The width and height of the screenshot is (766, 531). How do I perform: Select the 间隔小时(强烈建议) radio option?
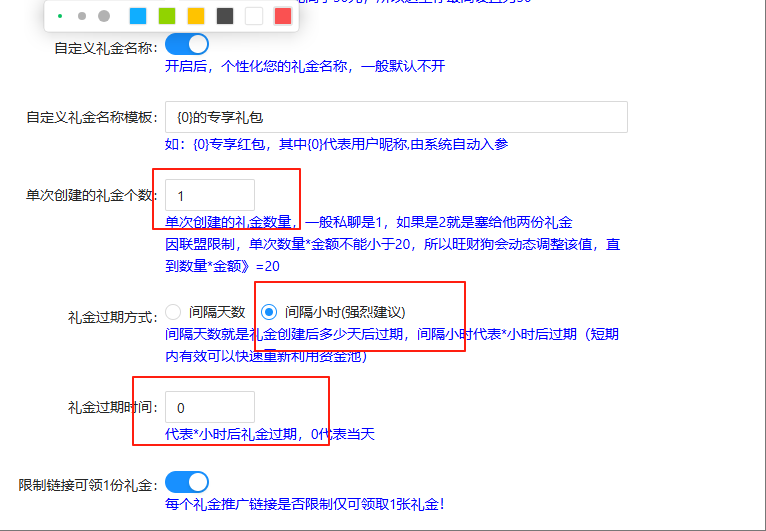pos(268,312)
